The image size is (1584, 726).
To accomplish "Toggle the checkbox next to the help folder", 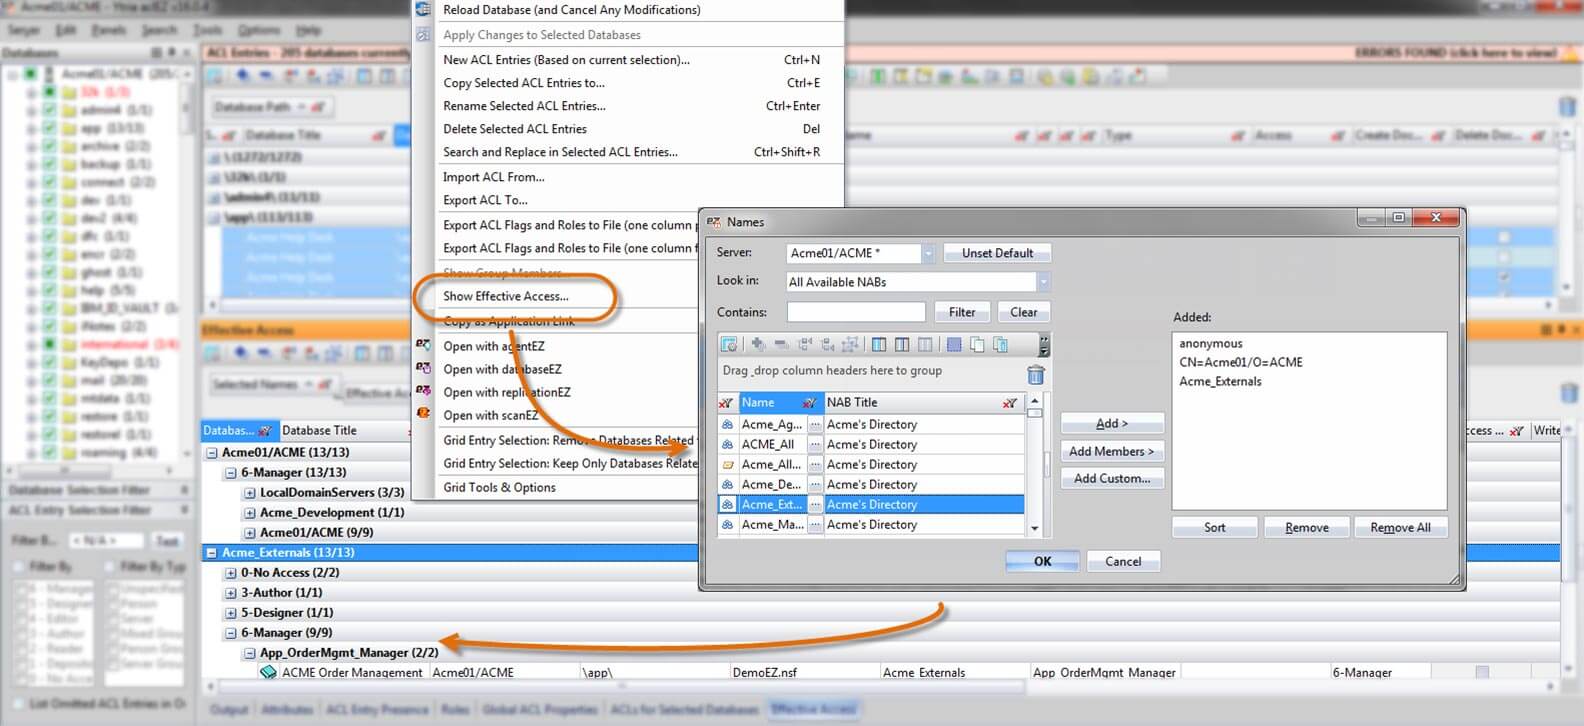I will [x=49, y=290].
